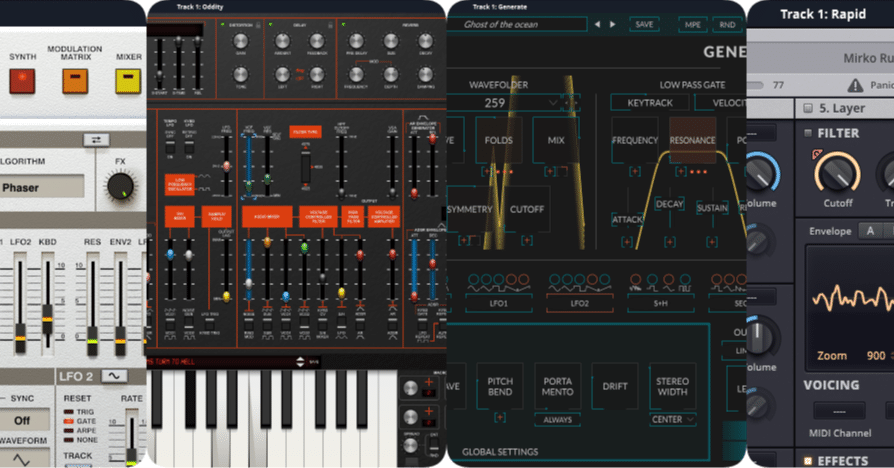Switch to the LFO2 tab in Generate

pos(579,303)
